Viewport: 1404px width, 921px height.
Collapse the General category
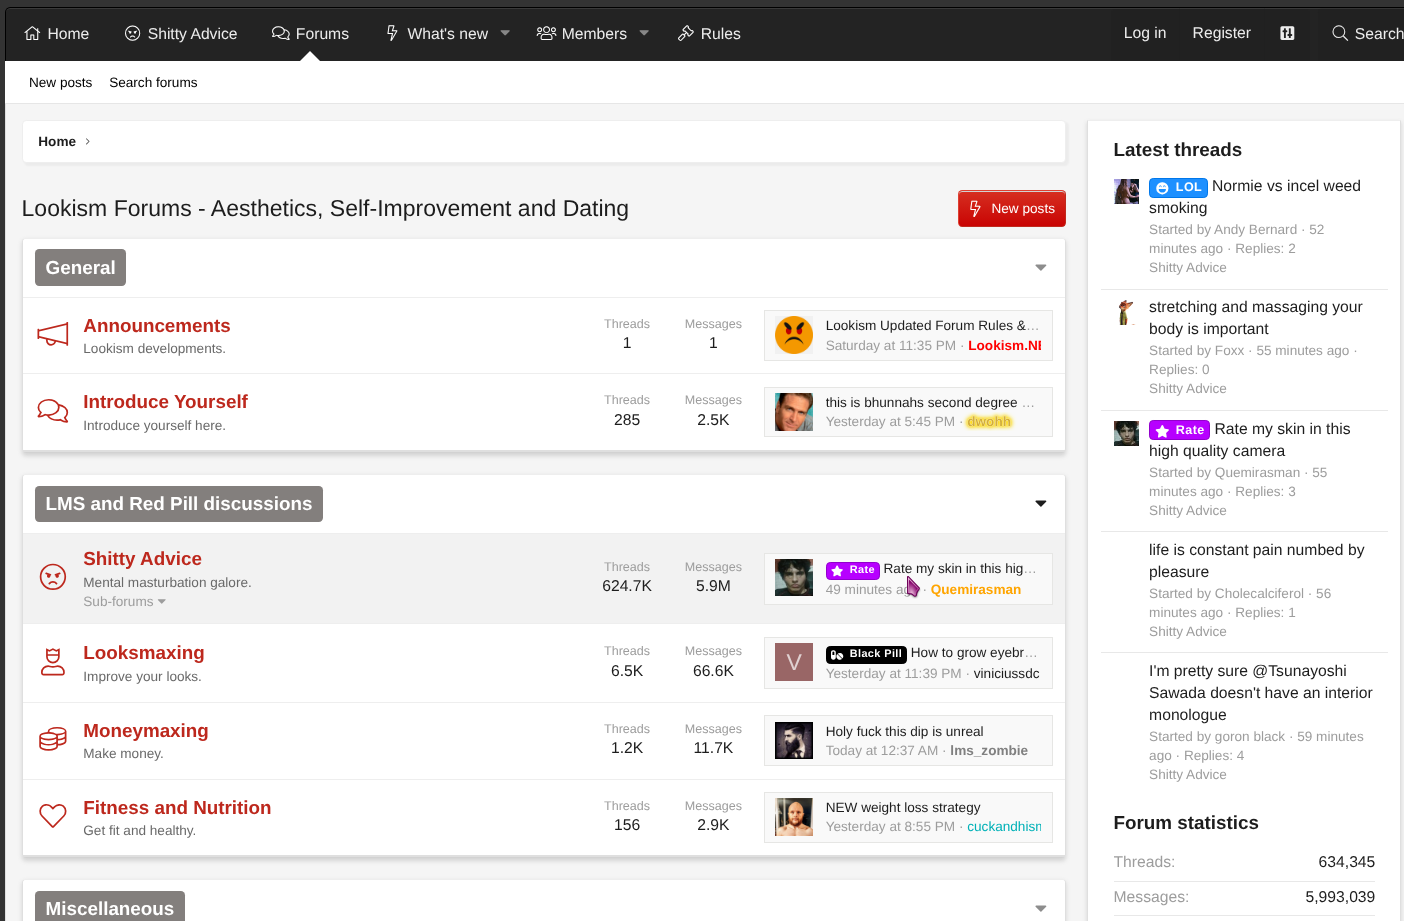click(1041, 268)
